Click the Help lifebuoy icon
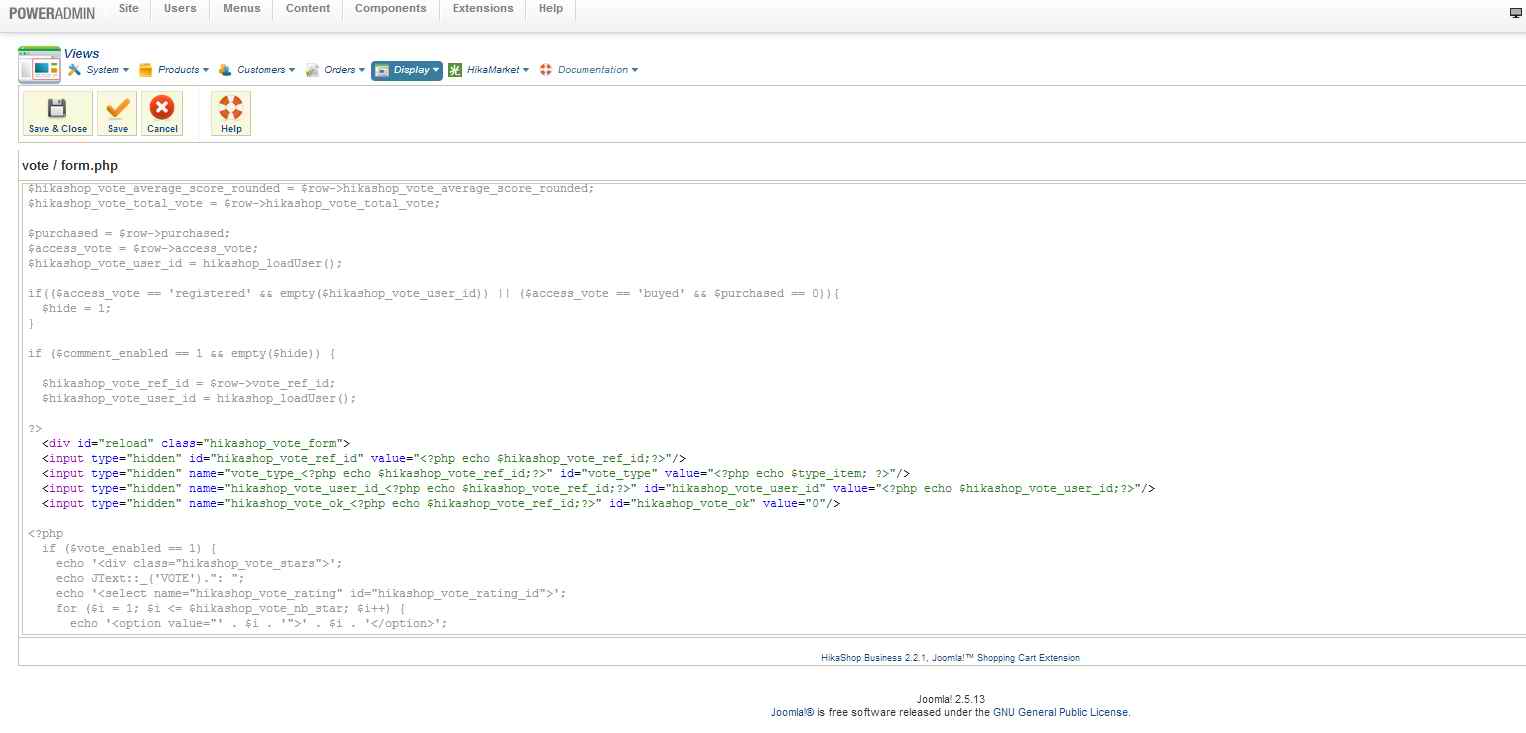This screenshot has width=1526, height=733. click(231, 108)
